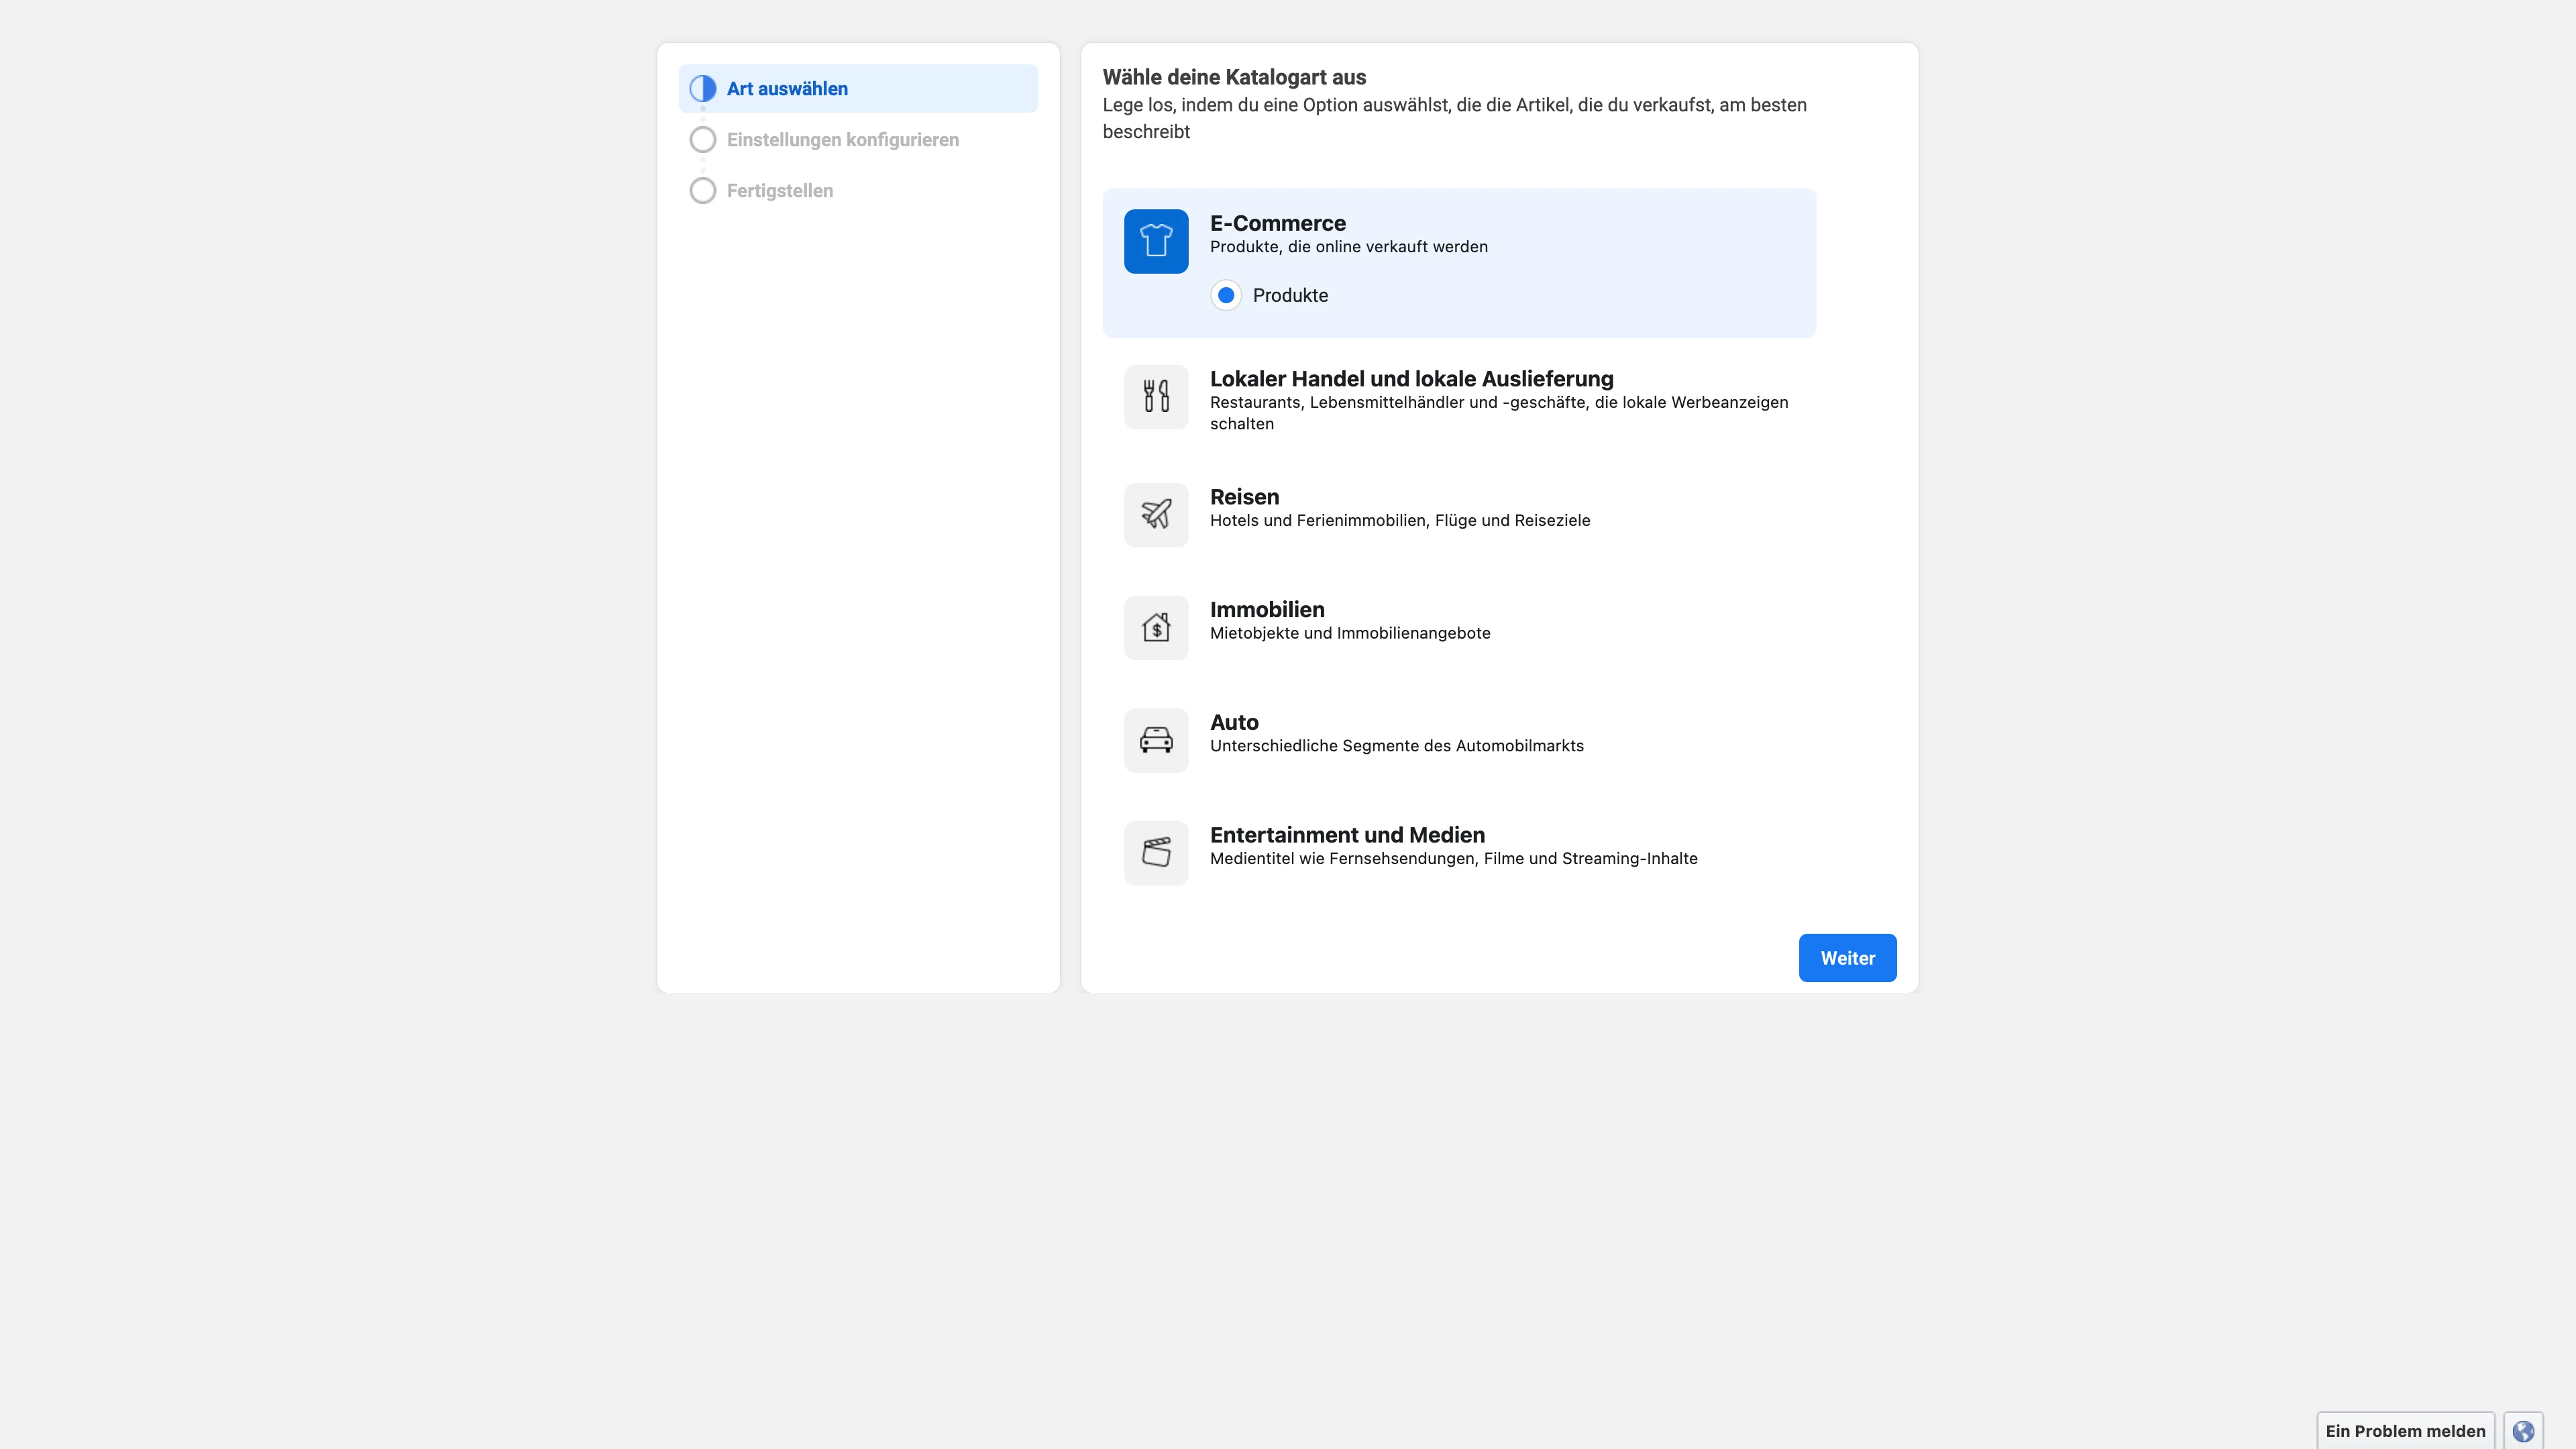
Task: Choose Lokaler Handel und lokale Auslieferung
Action: click(x=1411, y=379)
